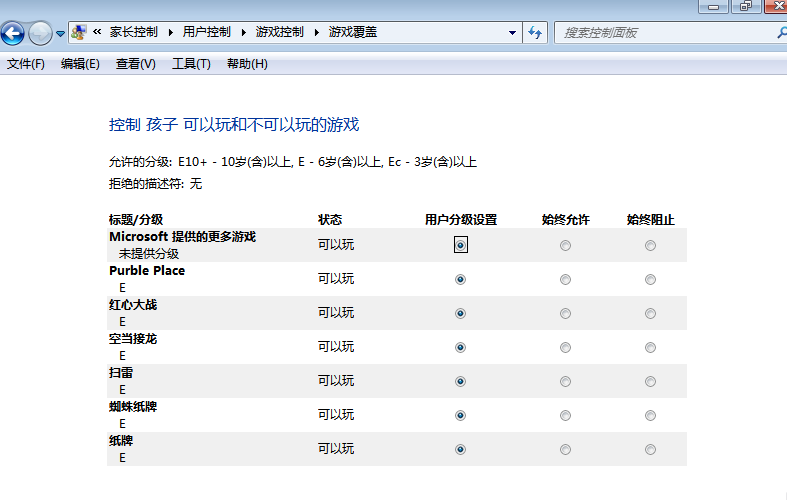The width and height of the screenshot is (787, 500).
Task: Select 始终允许 for 扫雷
Action: click(x=565, y=382)
